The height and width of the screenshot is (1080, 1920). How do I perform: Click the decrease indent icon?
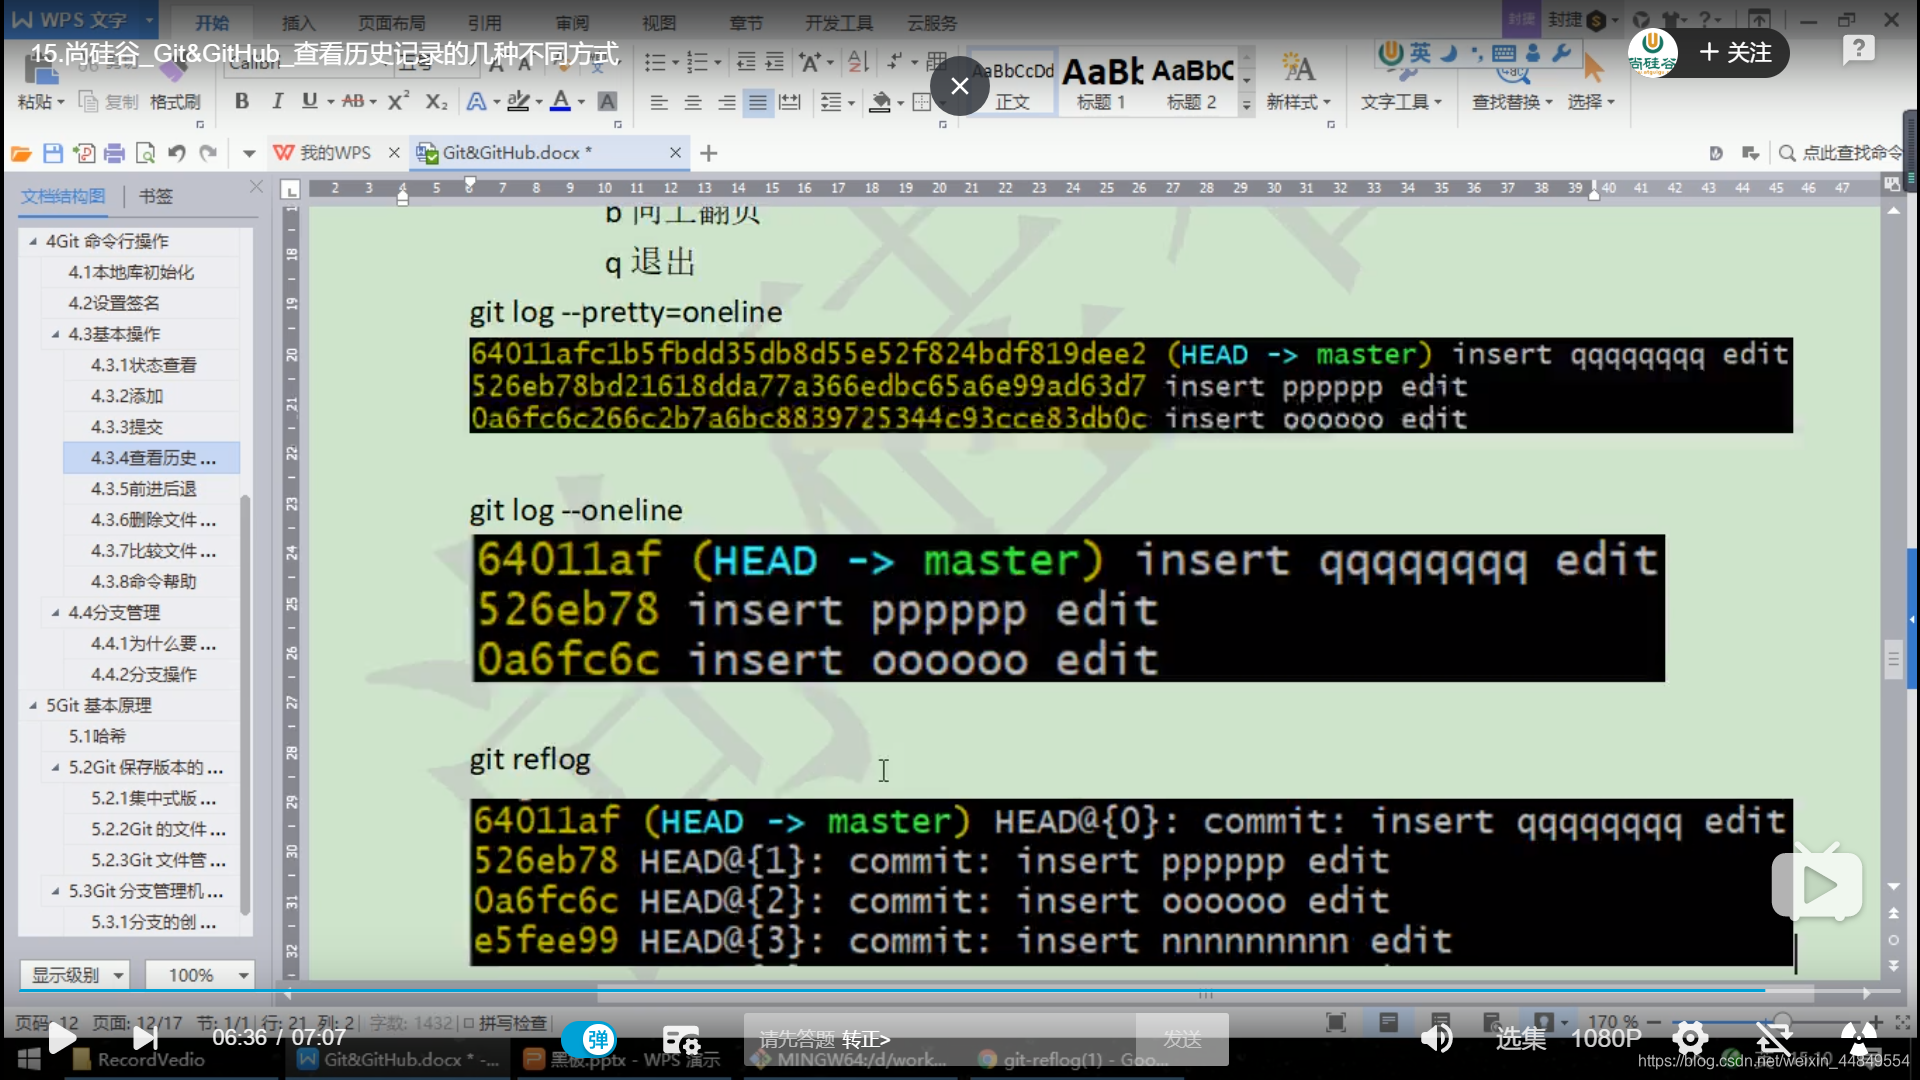coord(746,62)
